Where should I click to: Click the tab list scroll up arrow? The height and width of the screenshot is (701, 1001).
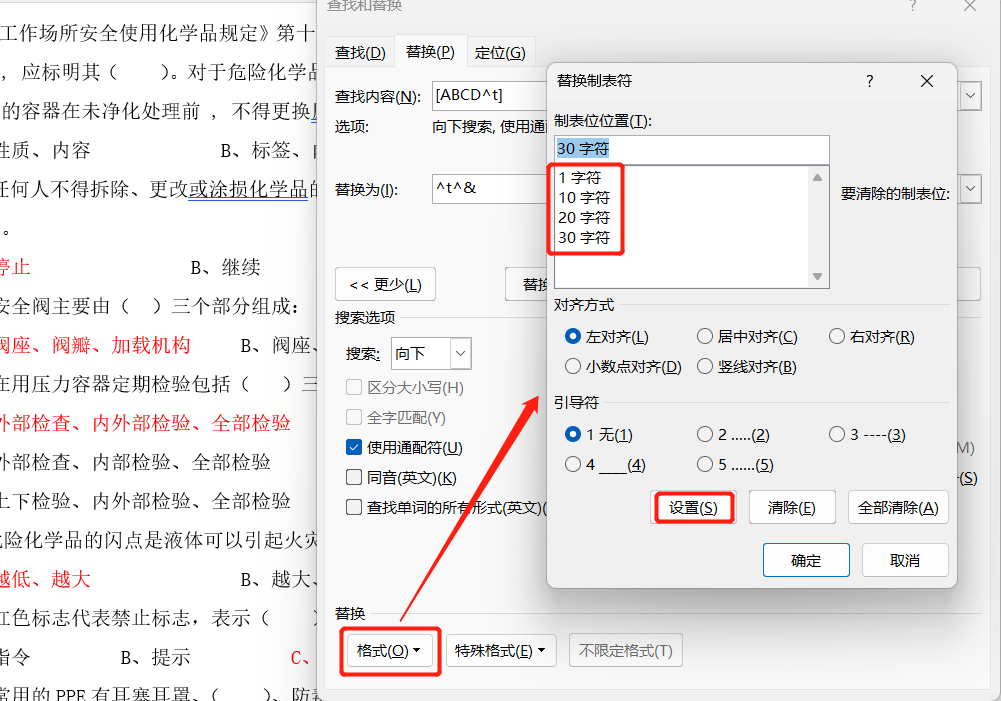coord(817,177)
